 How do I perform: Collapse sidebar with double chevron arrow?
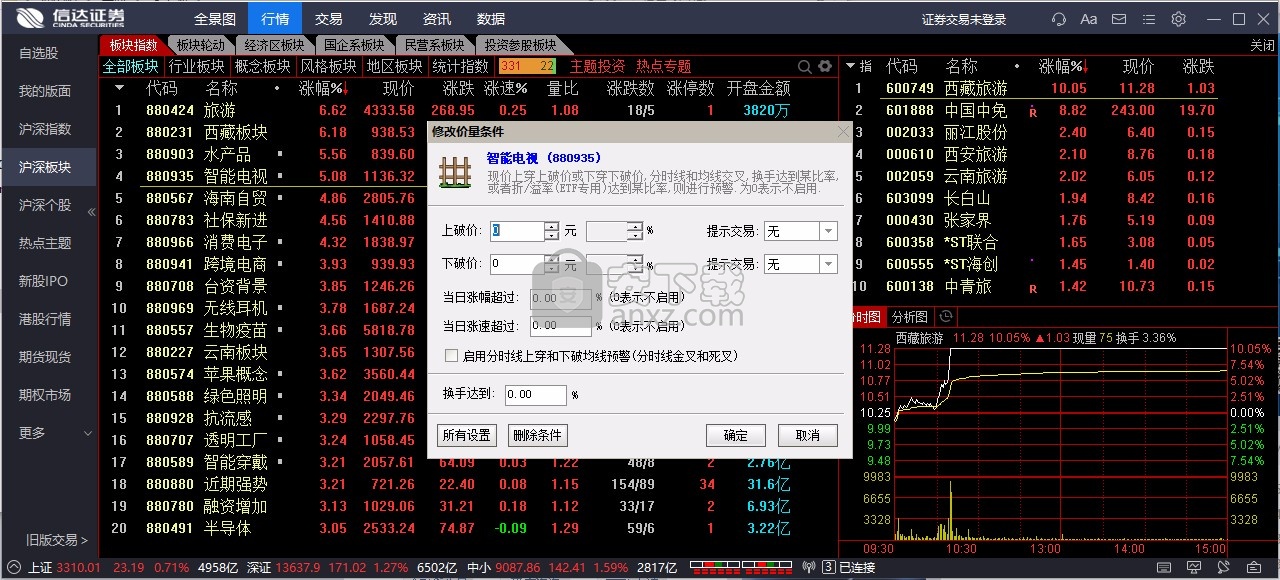click(x=92, y=212)
